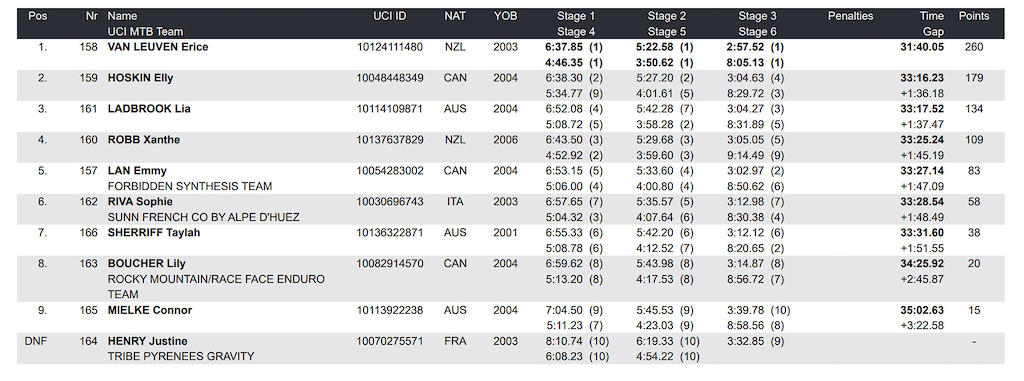Image resolution: width=1024 pixels, height=381 pixels.
Task: Click TRIBE PYRENEES GRAVITY team name
Action: pyautogui.click(x=181, y=357)
